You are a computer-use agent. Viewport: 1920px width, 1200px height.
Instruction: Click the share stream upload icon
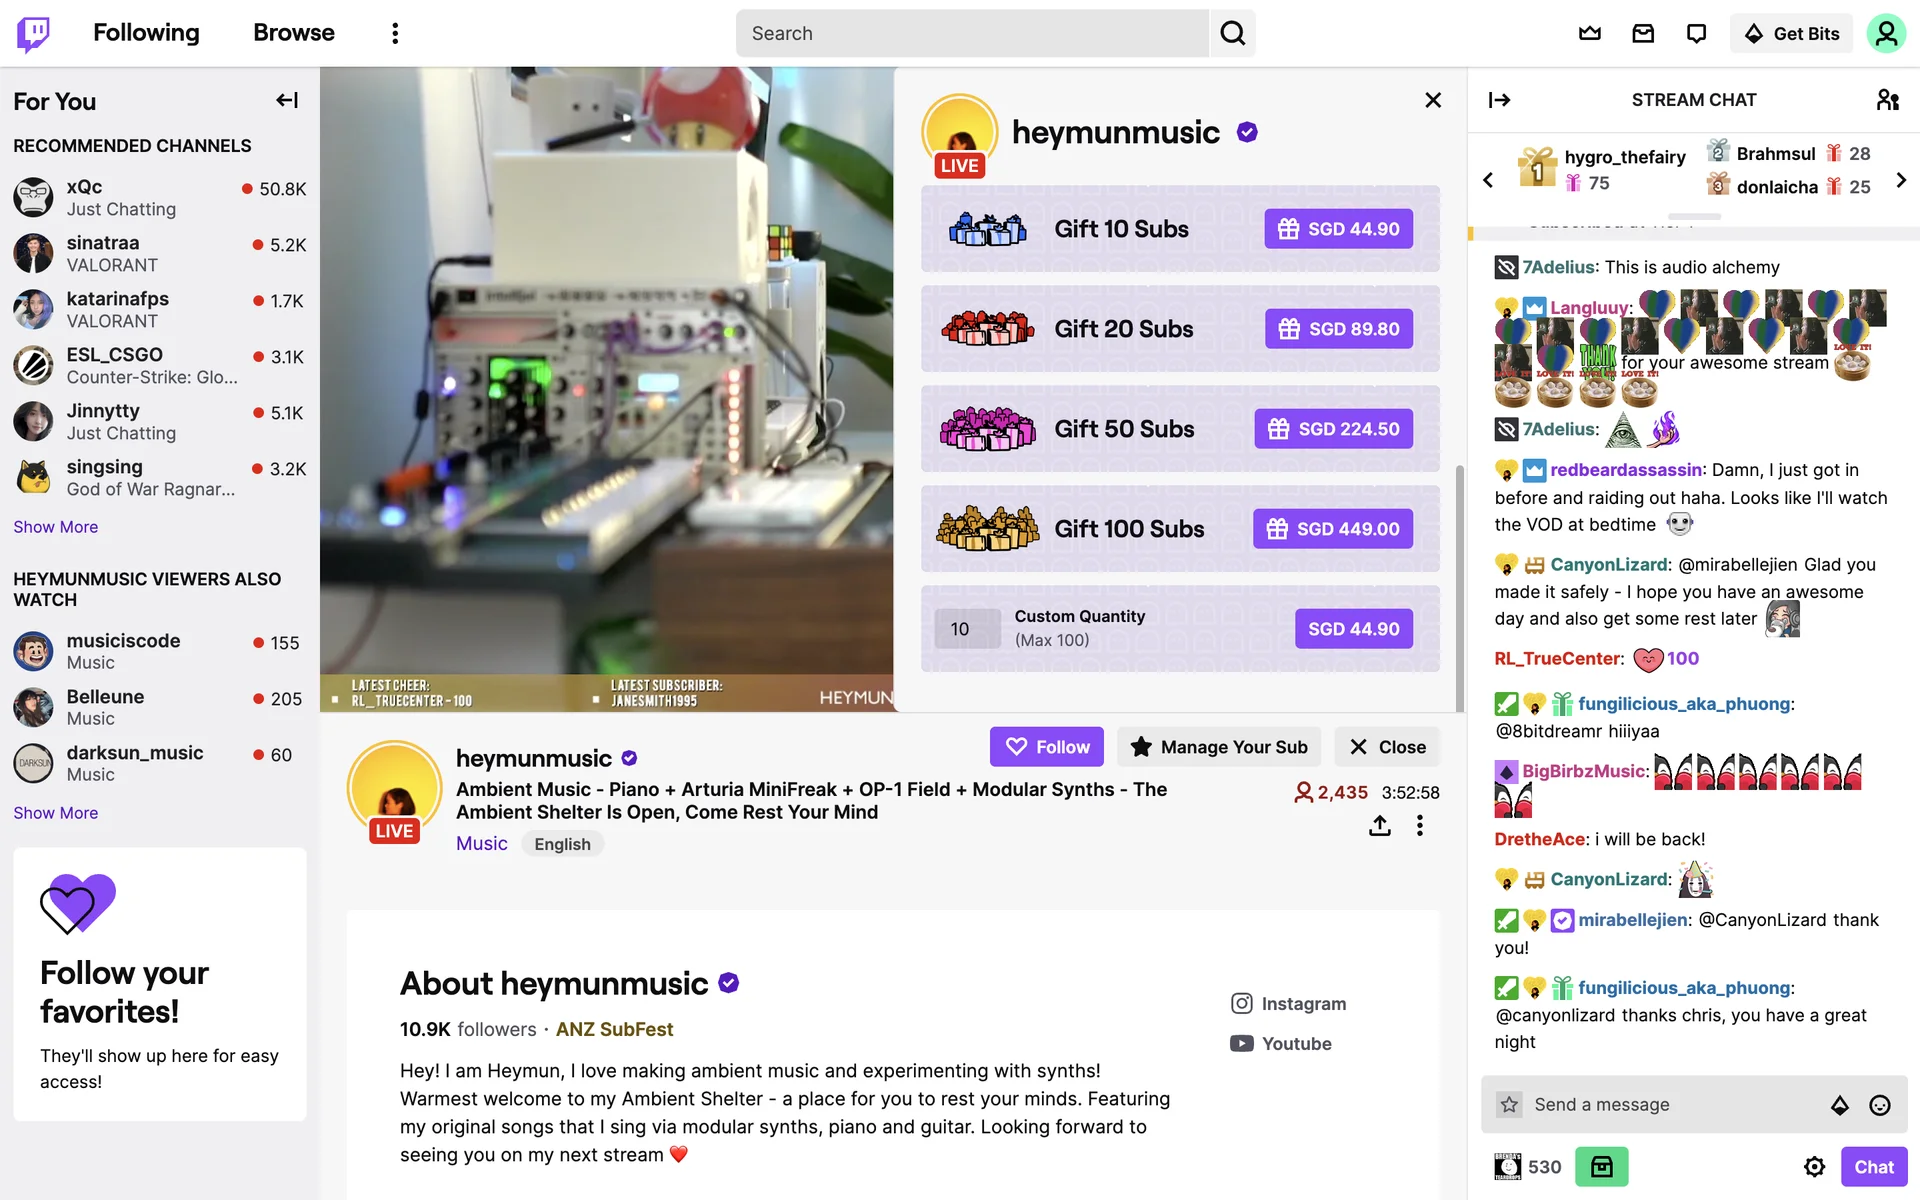(x=1380, y=826)
